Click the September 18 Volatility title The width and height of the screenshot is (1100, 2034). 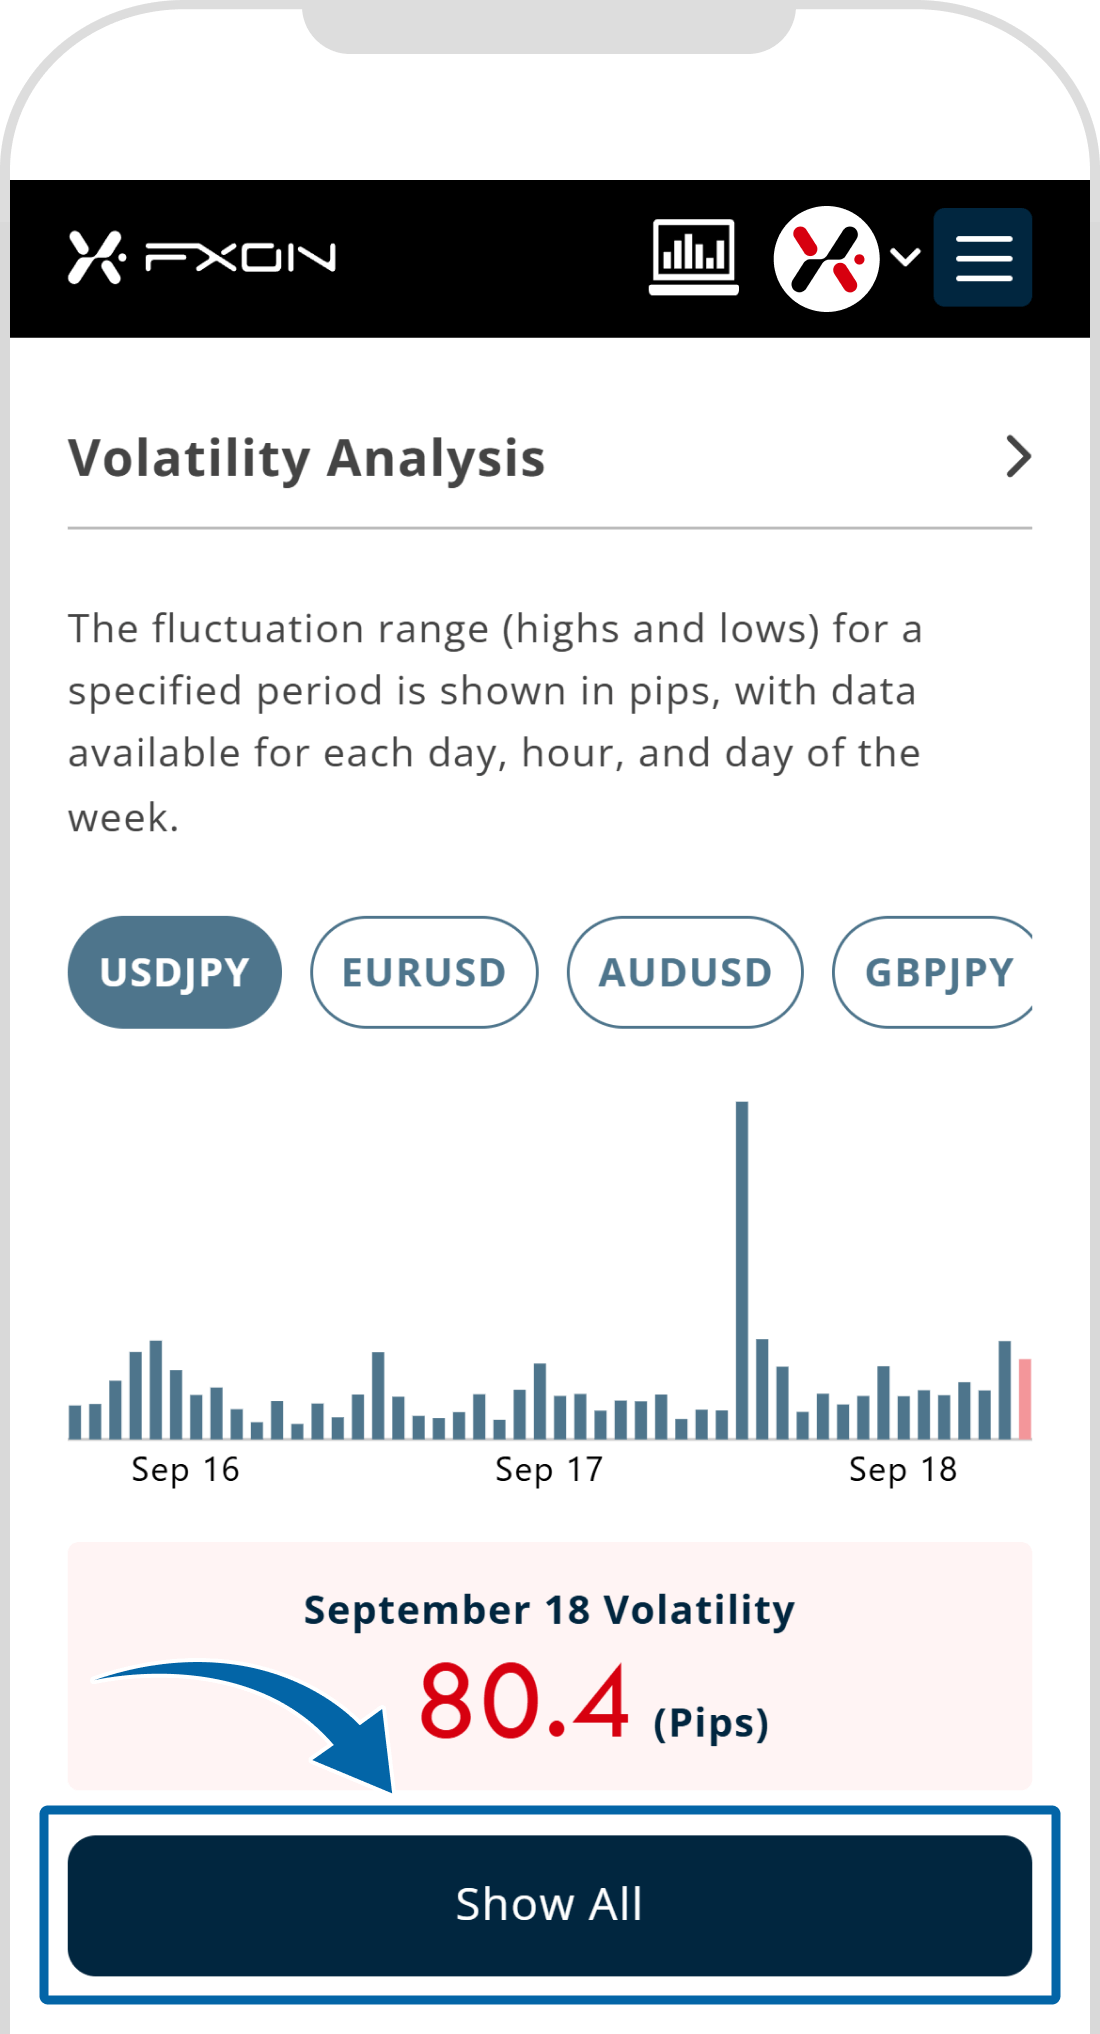549,1611
